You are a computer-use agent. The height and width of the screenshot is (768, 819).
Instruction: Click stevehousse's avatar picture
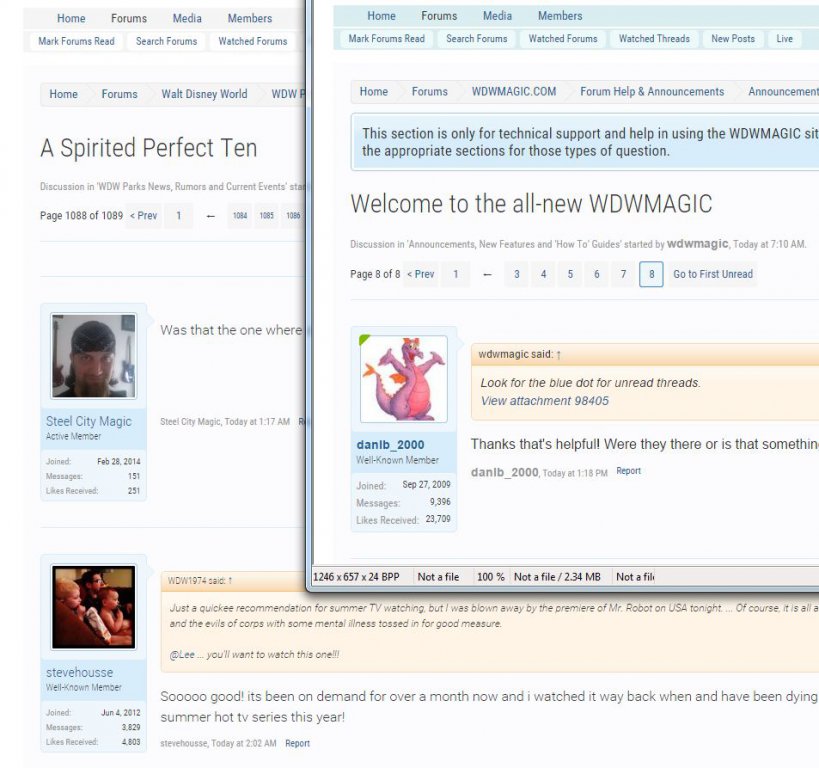pos(94,607)
